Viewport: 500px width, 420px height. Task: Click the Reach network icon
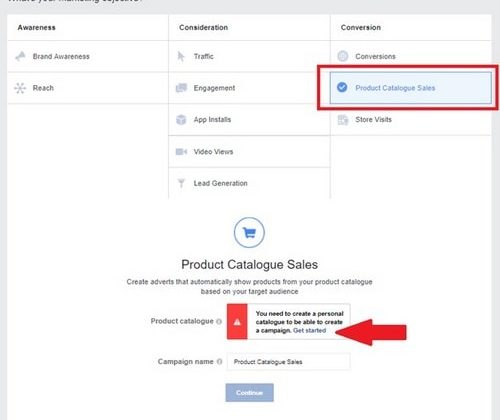[x=20, y=88]
